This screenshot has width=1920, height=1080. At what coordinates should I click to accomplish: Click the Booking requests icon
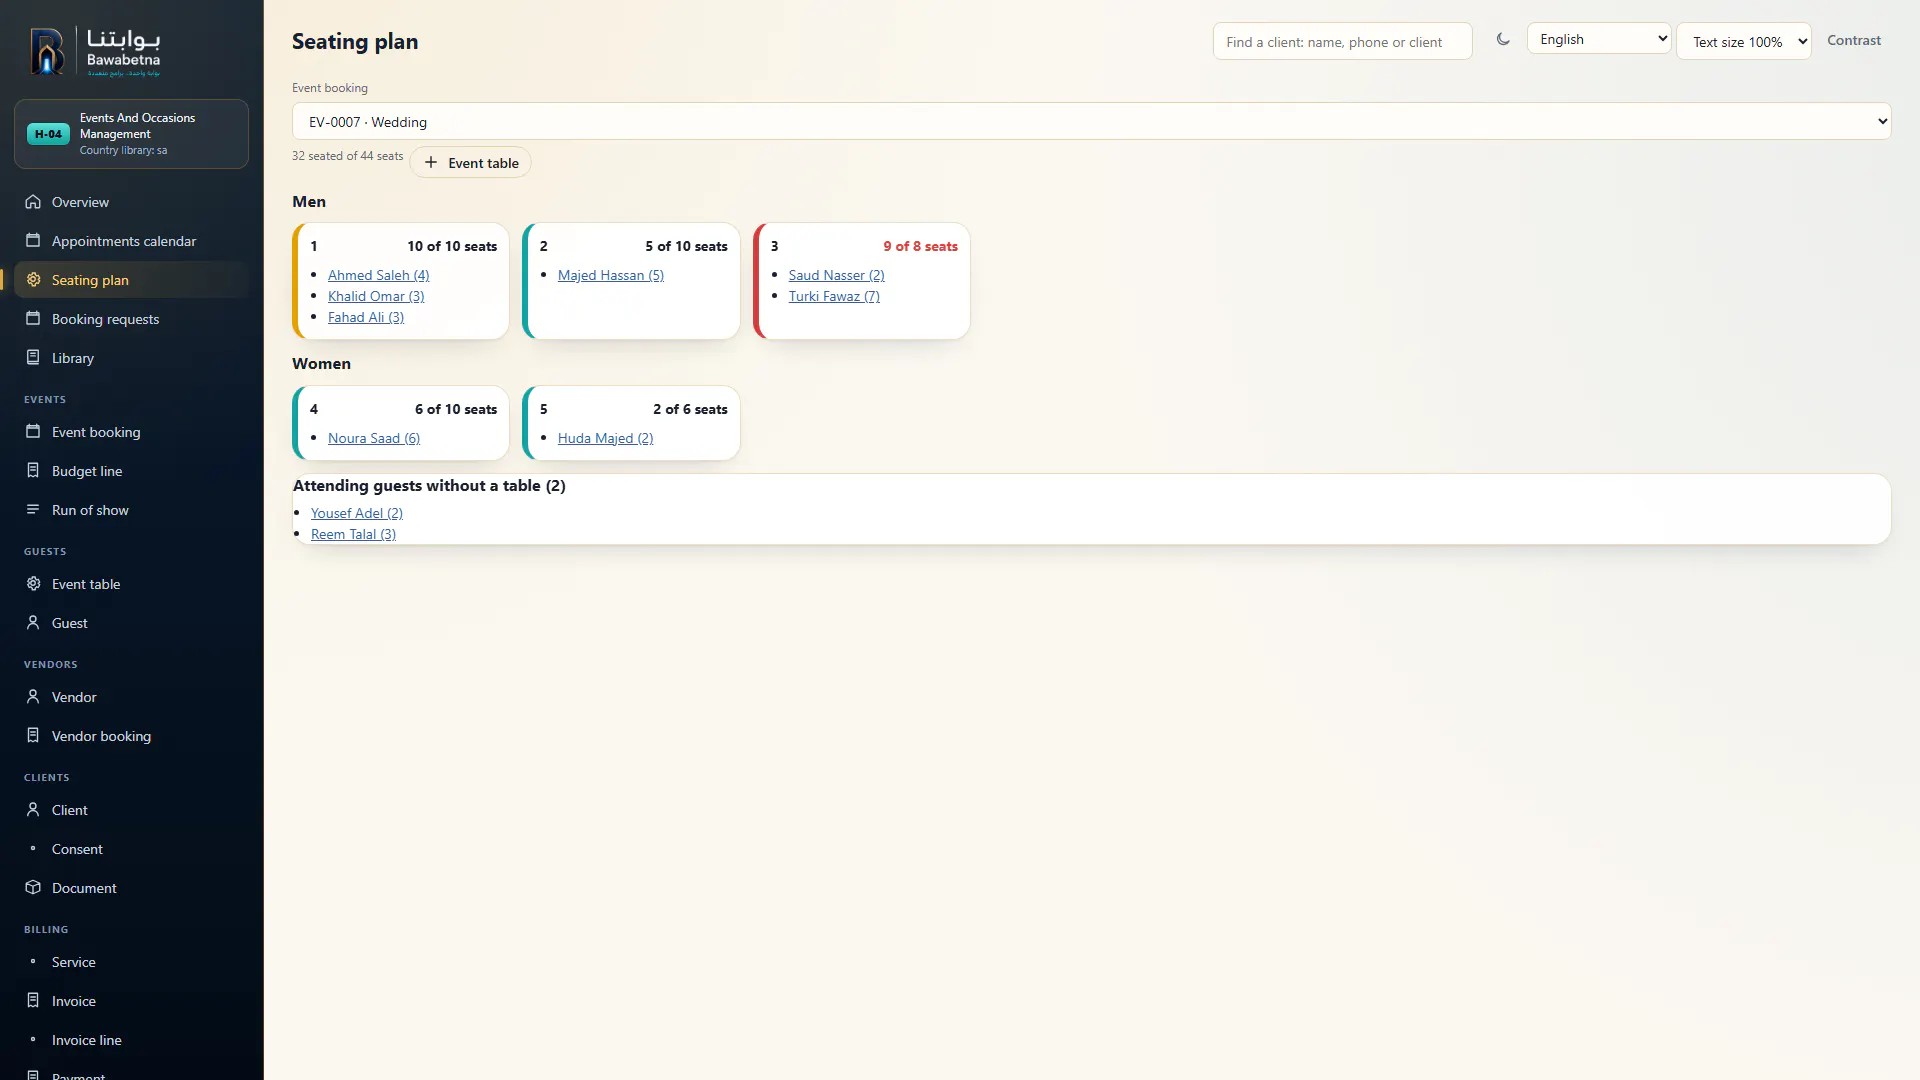click(x=33, y=319)
